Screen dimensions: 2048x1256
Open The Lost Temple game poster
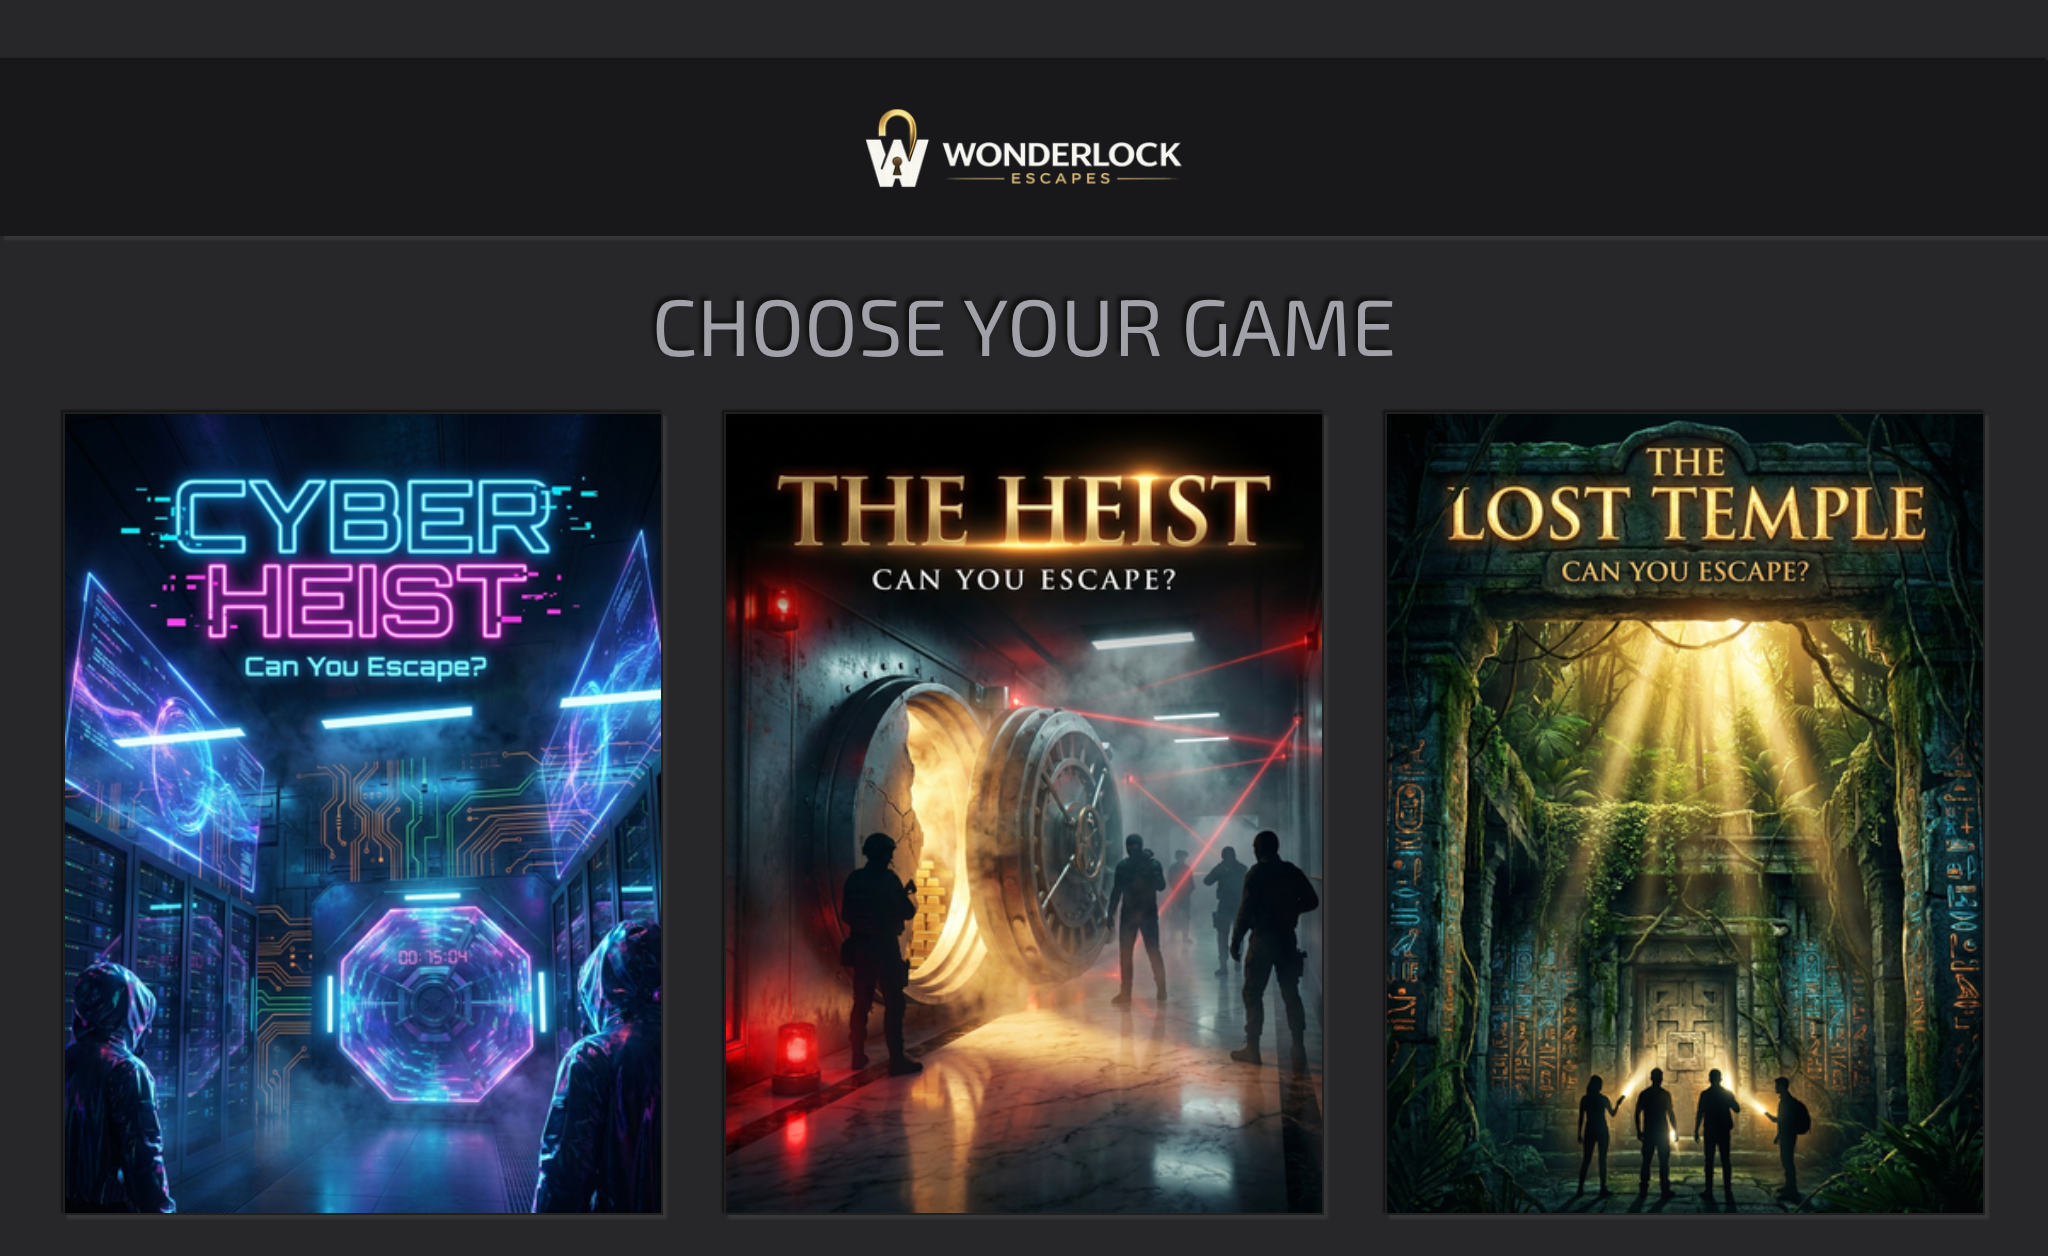tap(1685, 813)
